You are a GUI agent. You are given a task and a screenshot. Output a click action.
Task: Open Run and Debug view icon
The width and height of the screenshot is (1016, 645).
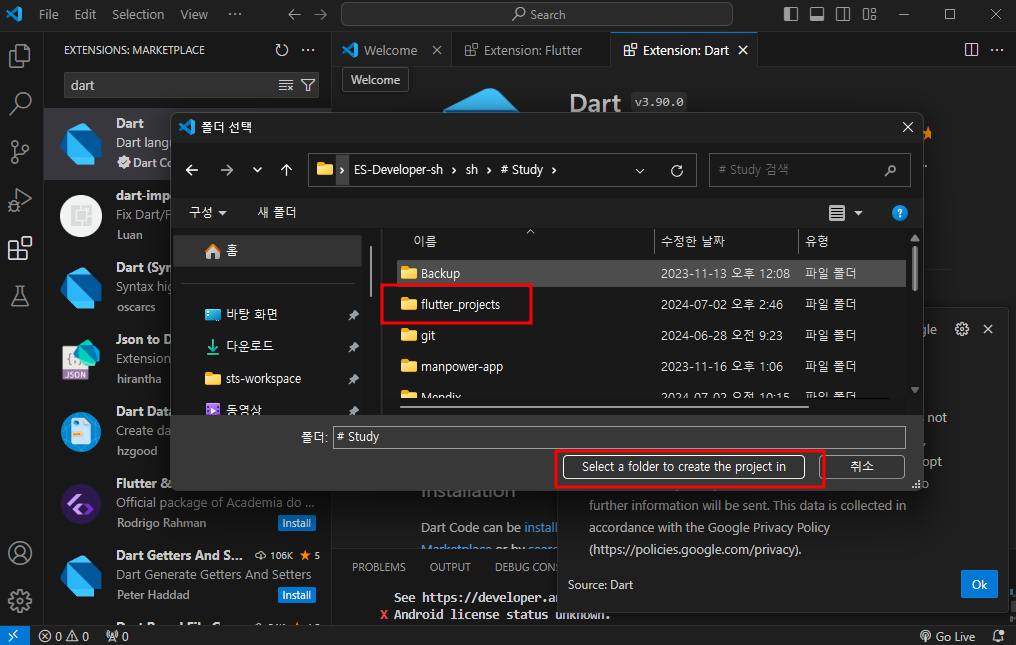pos(19,200)
